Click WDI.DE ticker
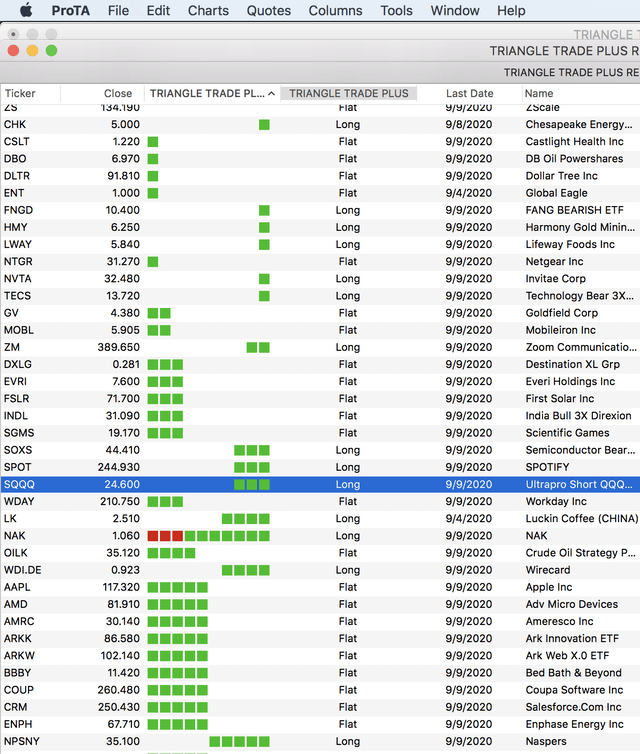Viewport: 640px width, 754px height. click(23, 570)
